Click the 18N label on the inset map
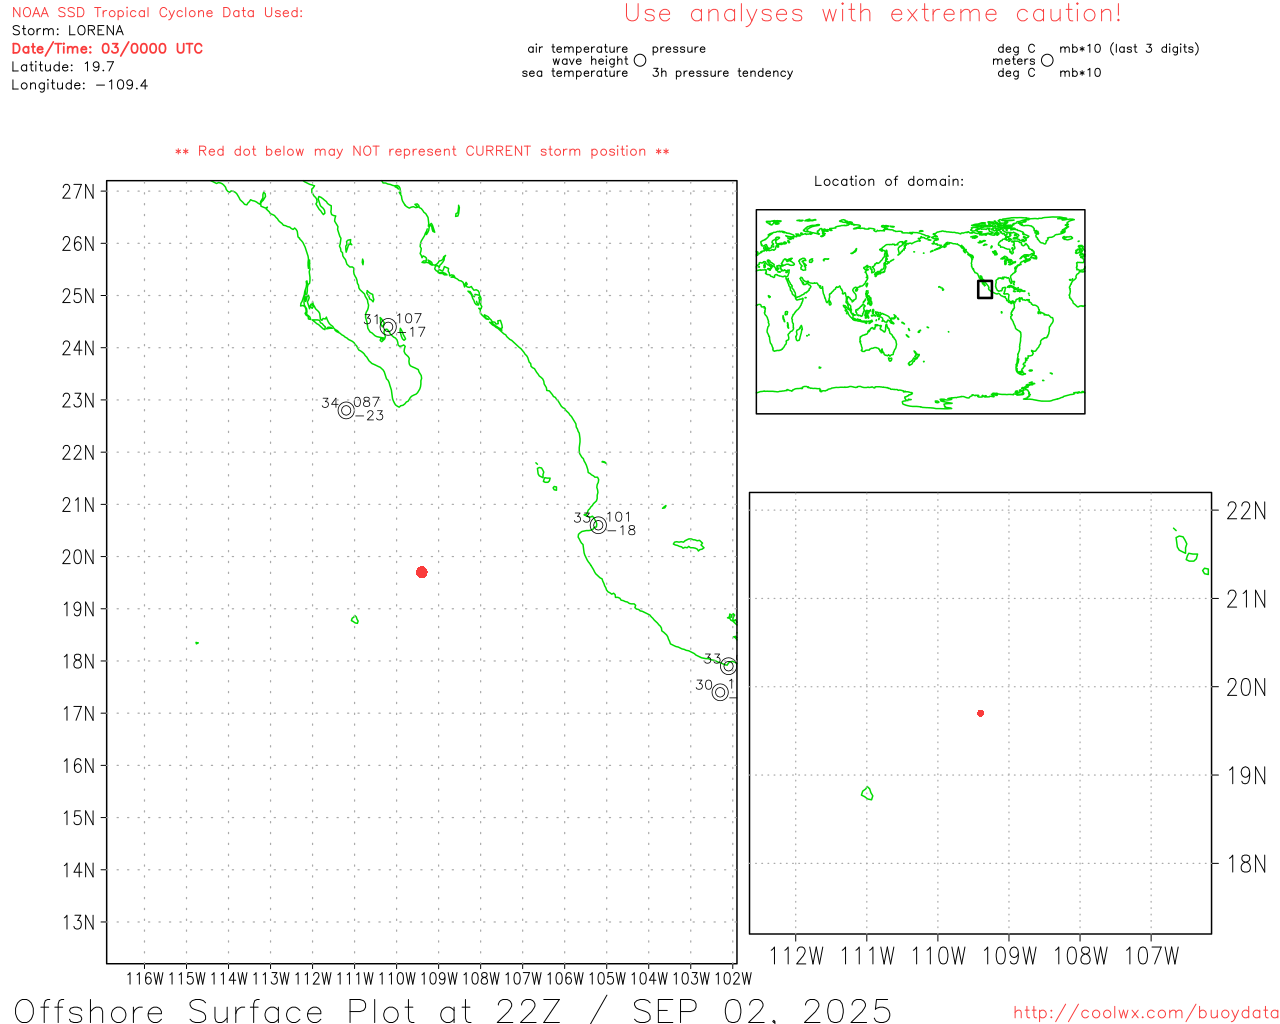 coord(1246,864)
